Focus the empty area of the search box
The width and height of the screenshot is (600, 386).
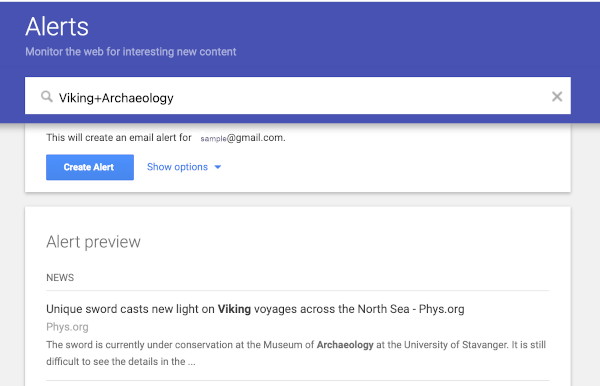point(362,96)
